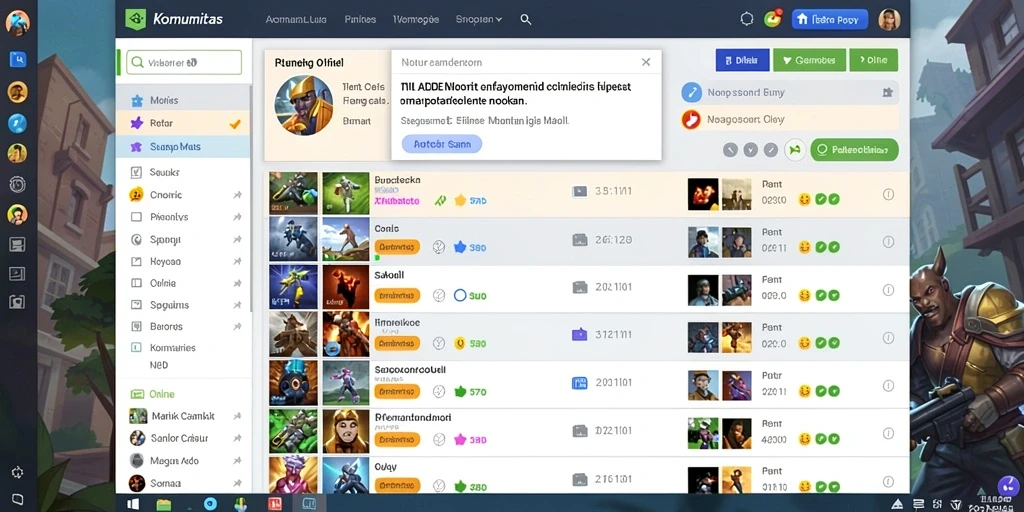
Task: Open the green folder on the taskbar
Action: [164, 504]
